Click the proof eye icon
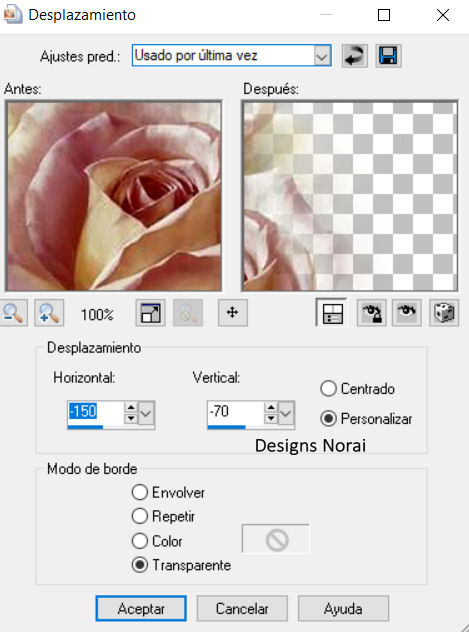The image size is (469, 632). point(407,313)
